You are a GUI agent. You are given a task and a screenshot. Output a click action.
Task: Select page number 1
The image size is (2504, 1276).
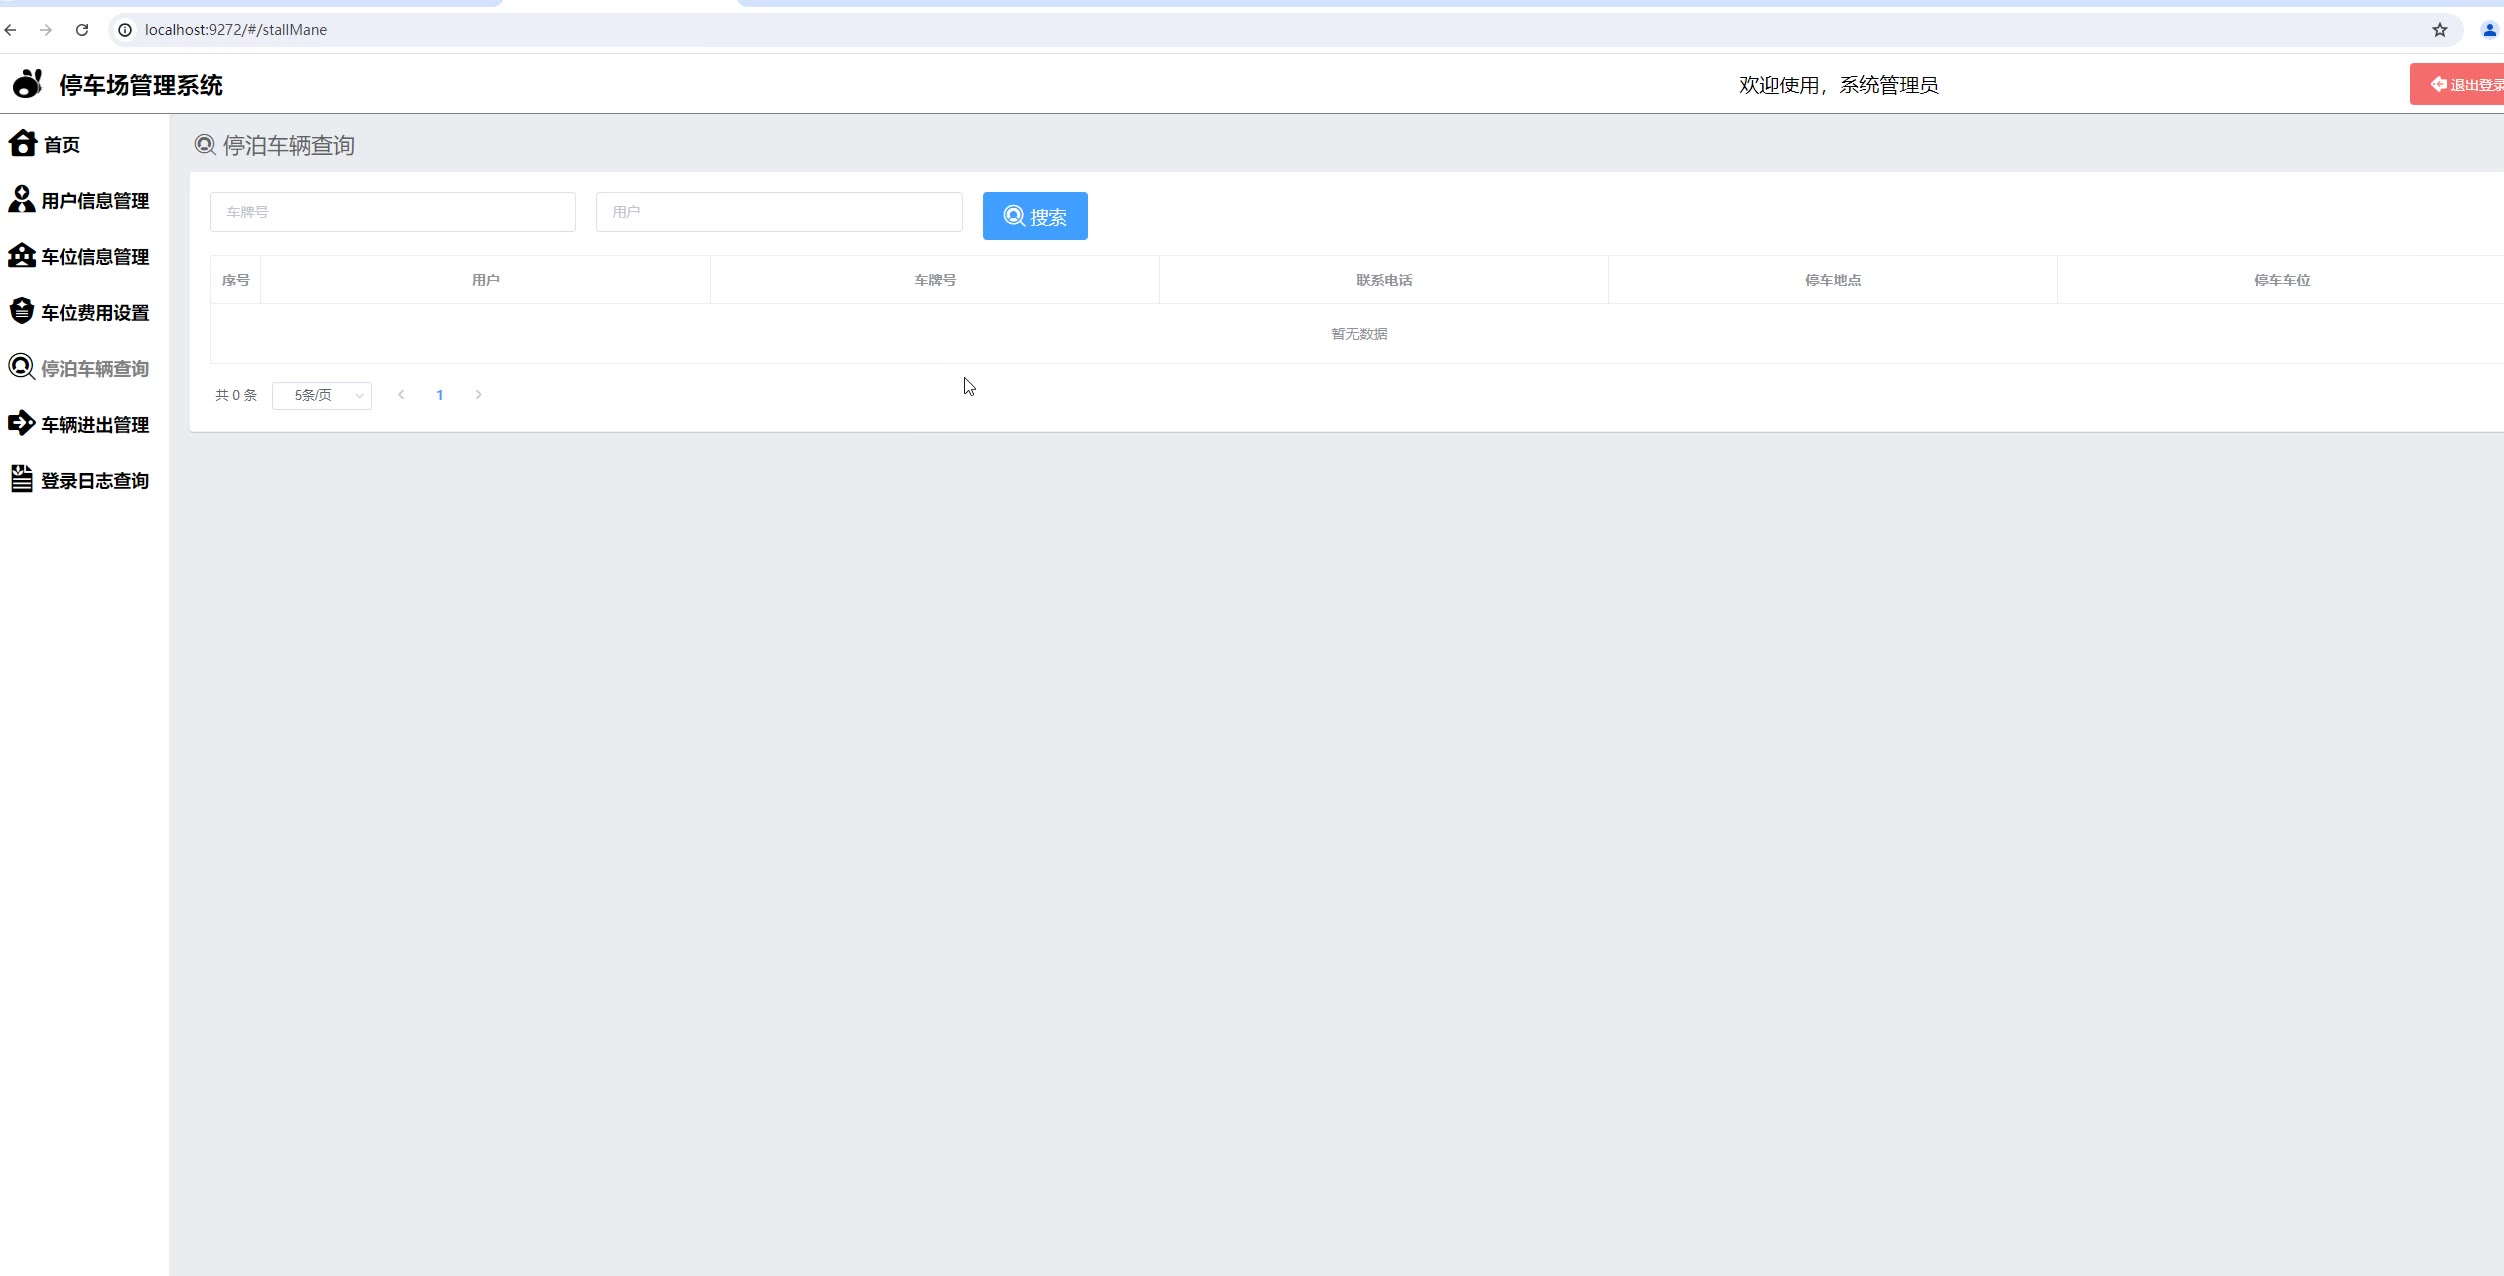439,395
